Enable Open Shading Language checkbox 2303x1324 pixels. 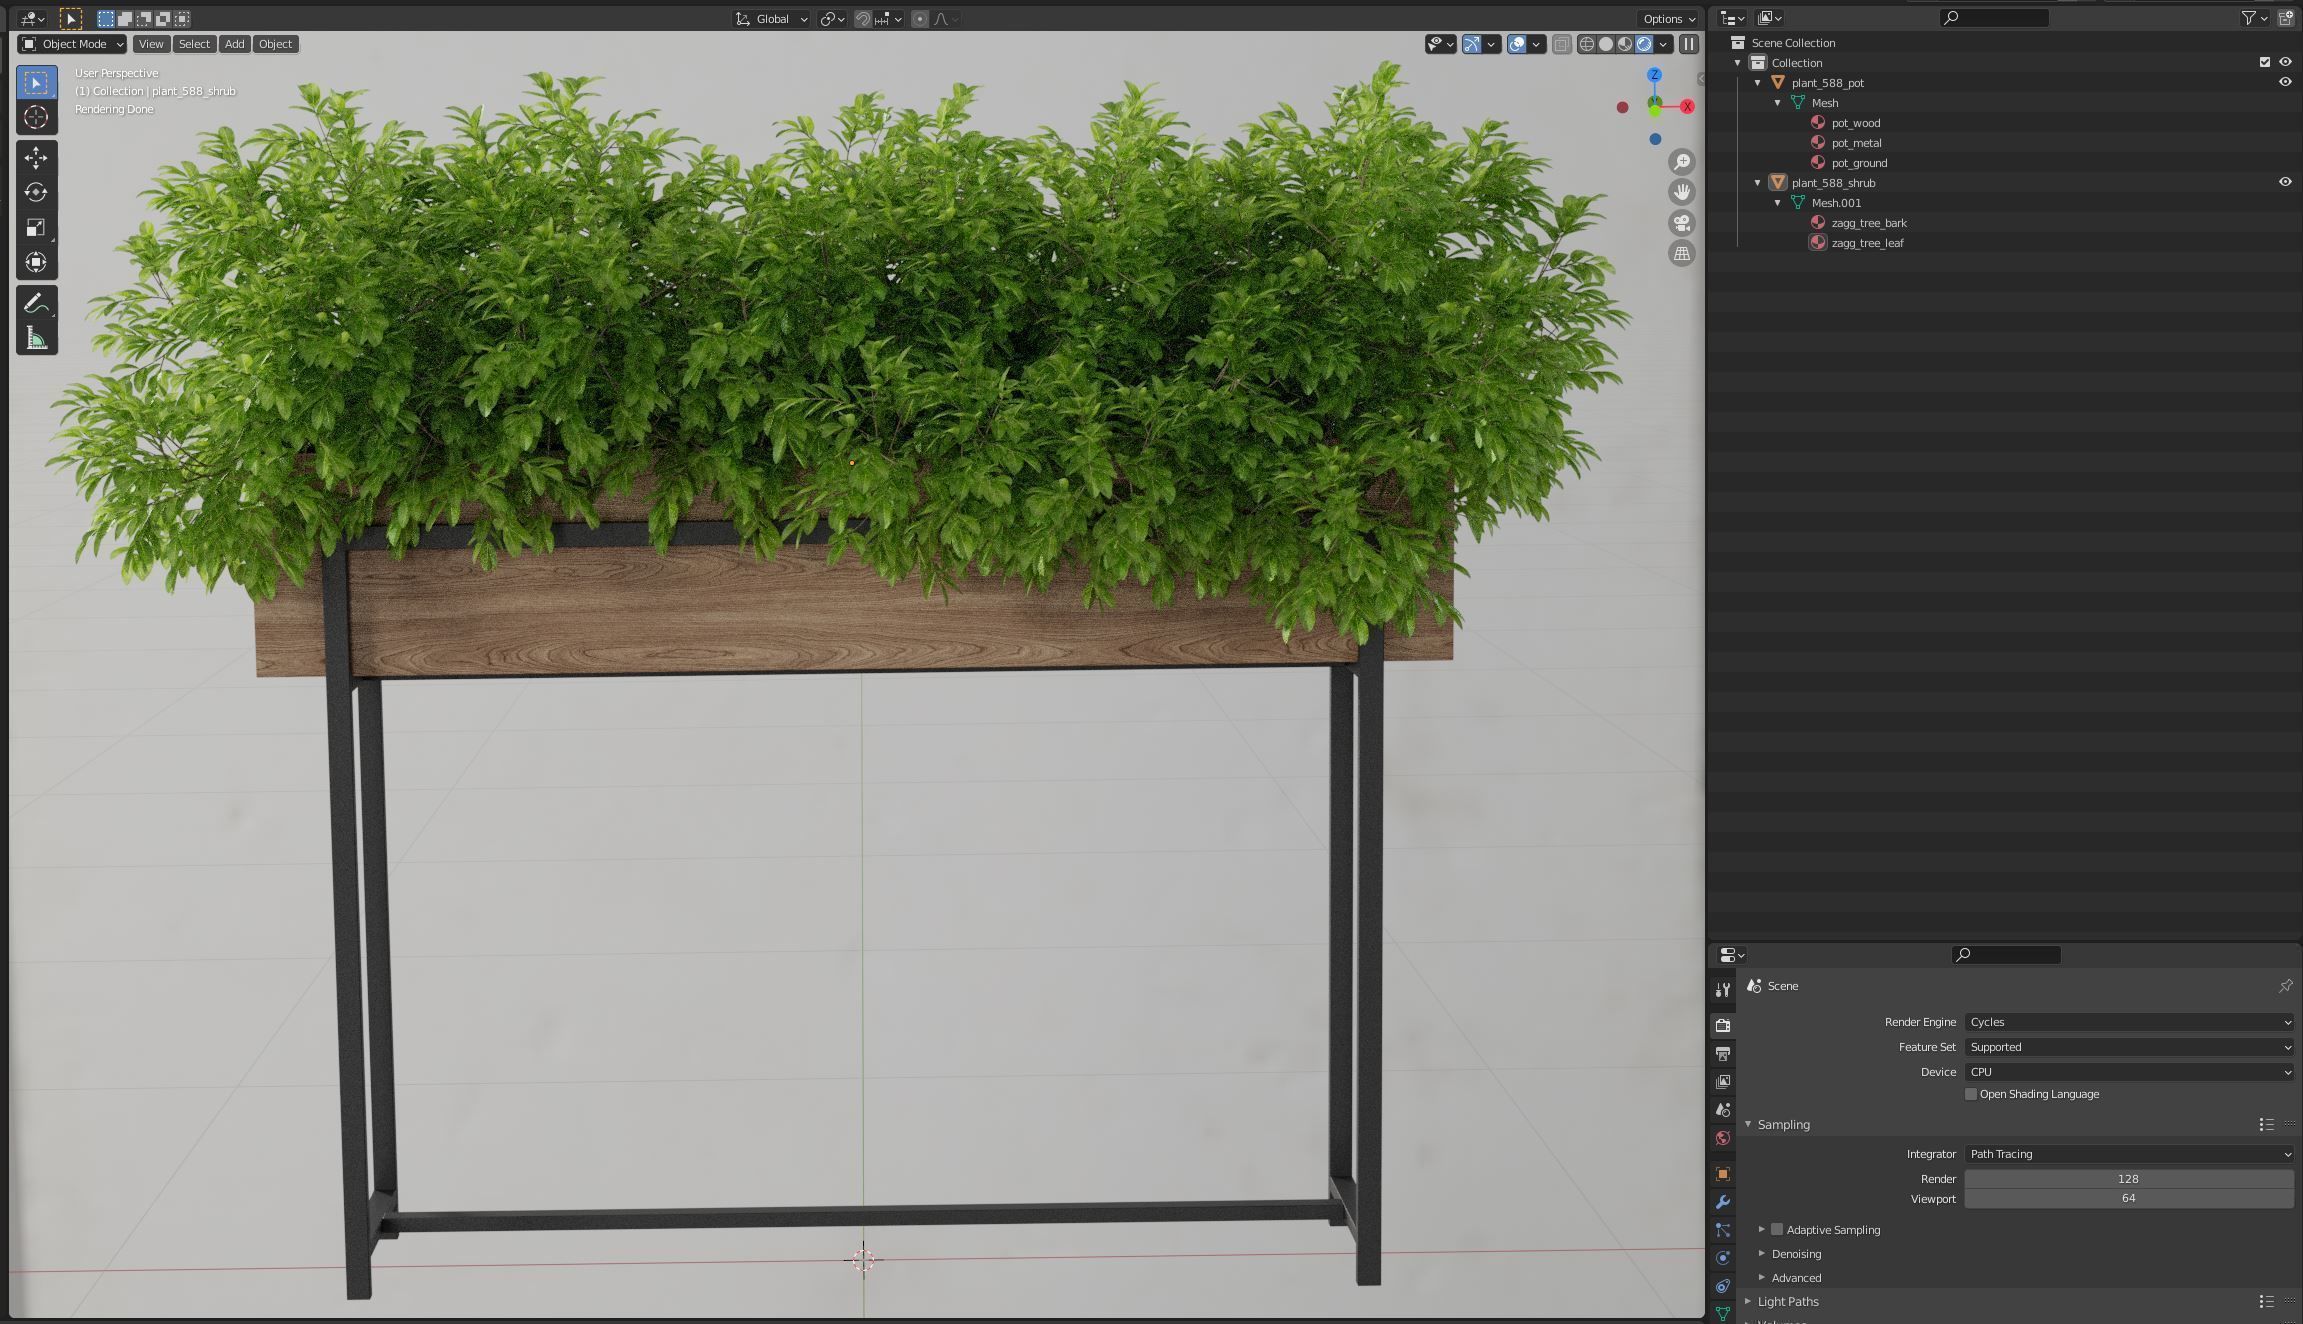[1971, 1094]
